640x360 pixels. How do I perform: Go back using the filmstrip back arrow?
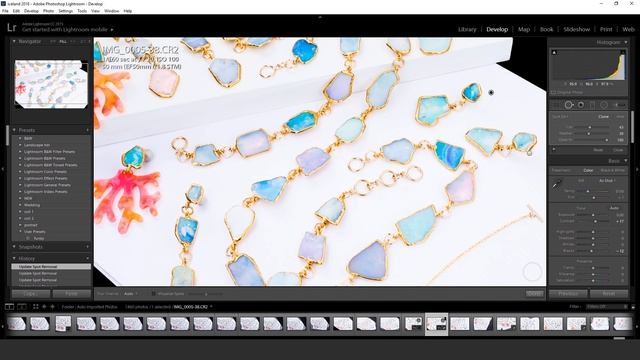tap(44, 307)
